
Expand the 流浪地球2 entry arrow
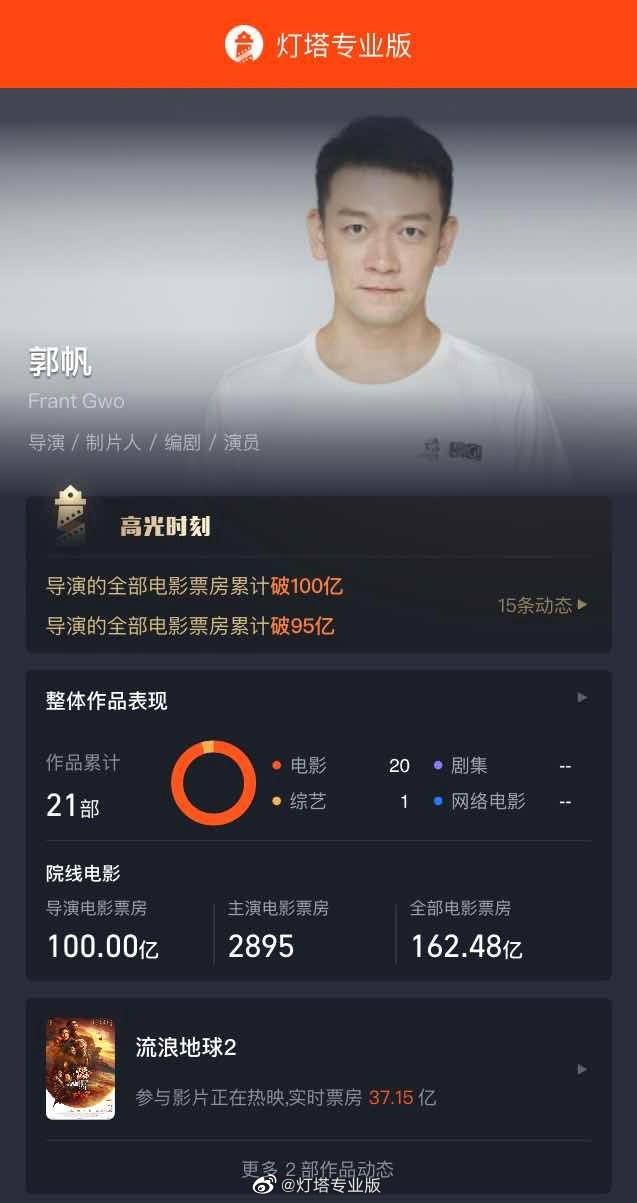pyautogui.click(x=583, y=1069)
